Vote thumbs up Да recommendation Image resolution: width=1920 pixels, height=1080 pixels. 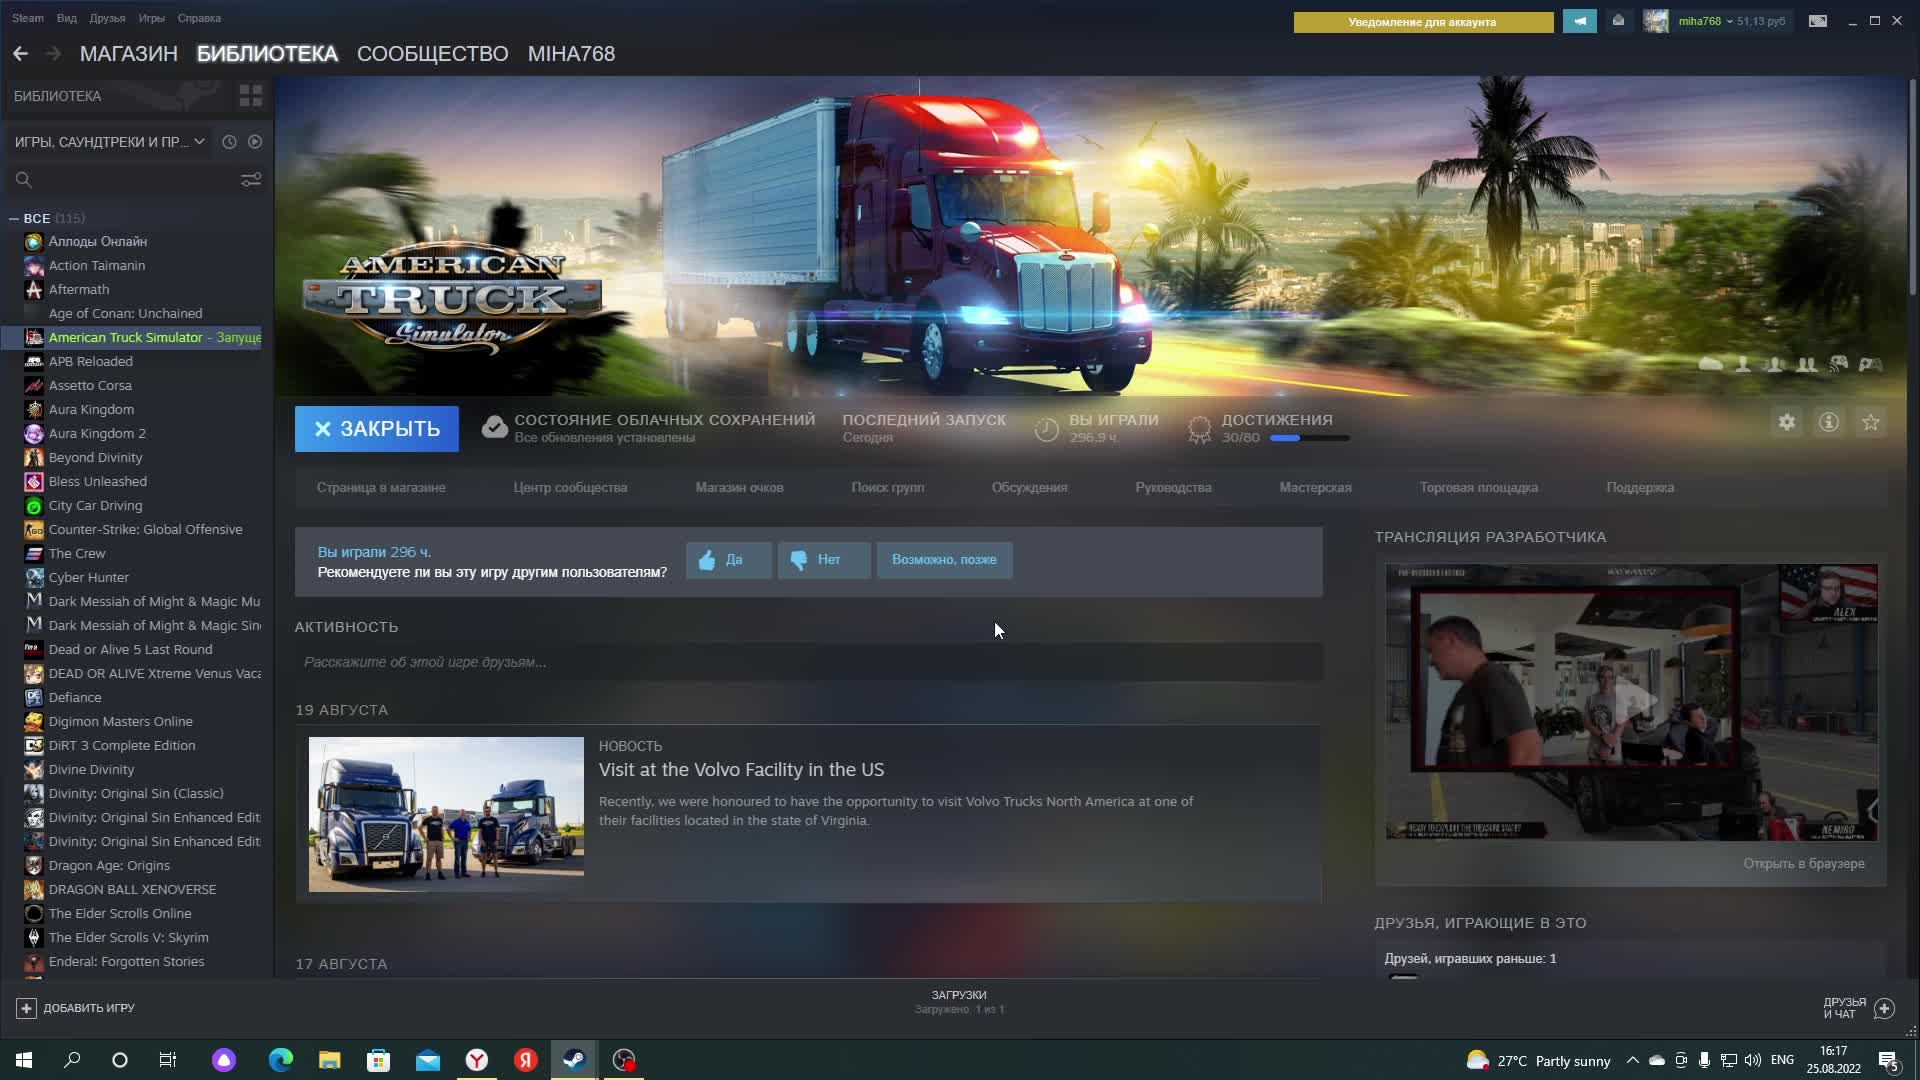(x=728, y=560)
